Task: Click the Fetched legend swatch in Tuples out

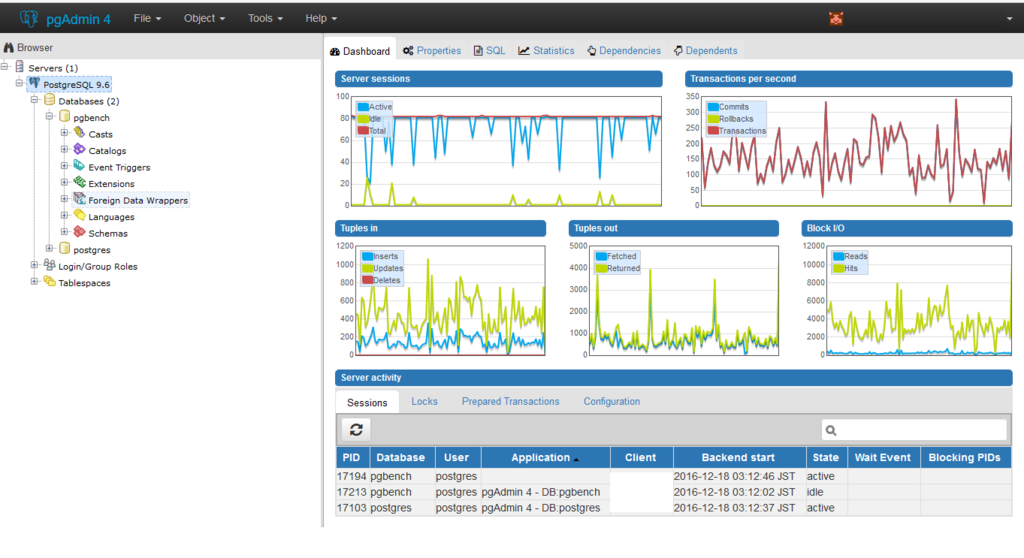Action: tap(601, 256)
